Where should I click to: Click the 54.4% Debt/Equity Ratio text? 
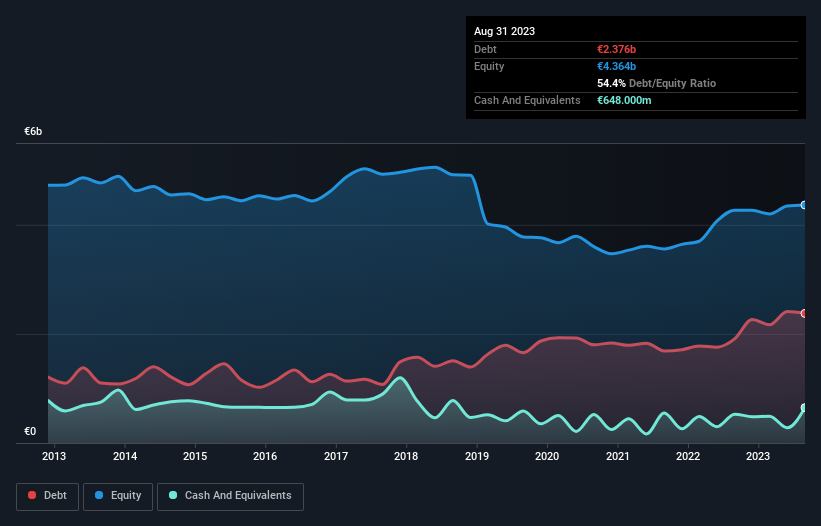(656, 83)
